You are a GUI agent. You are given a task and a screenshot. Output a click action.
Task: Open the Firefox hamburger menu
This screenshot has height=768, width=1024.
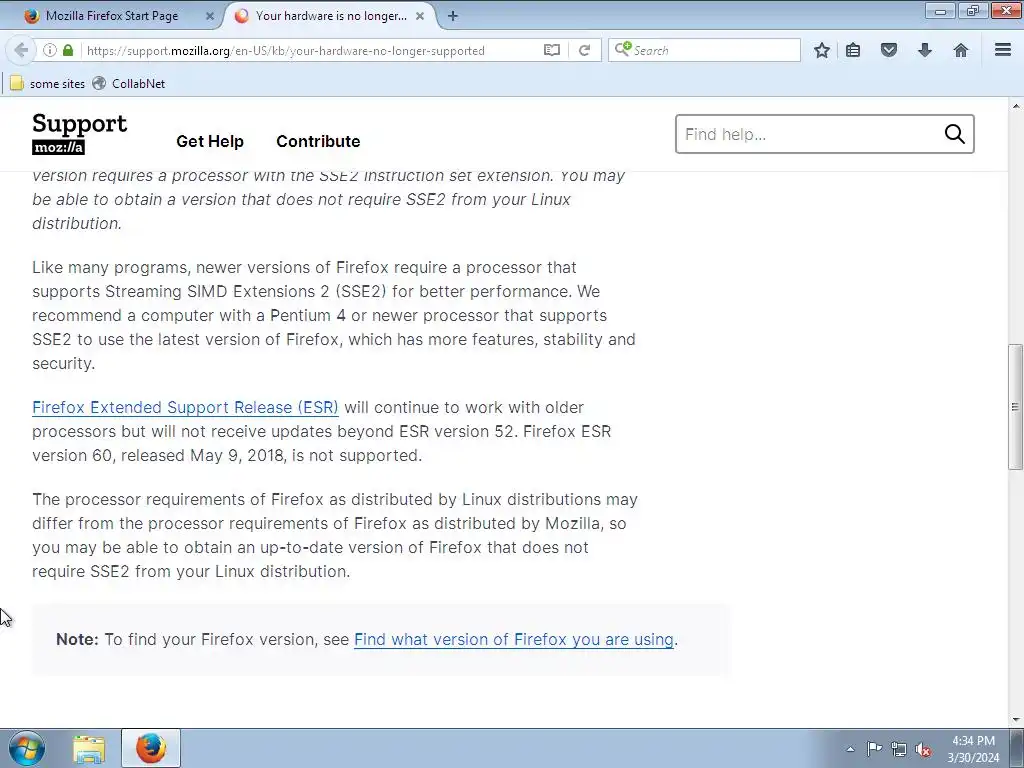pos(1003,50)
